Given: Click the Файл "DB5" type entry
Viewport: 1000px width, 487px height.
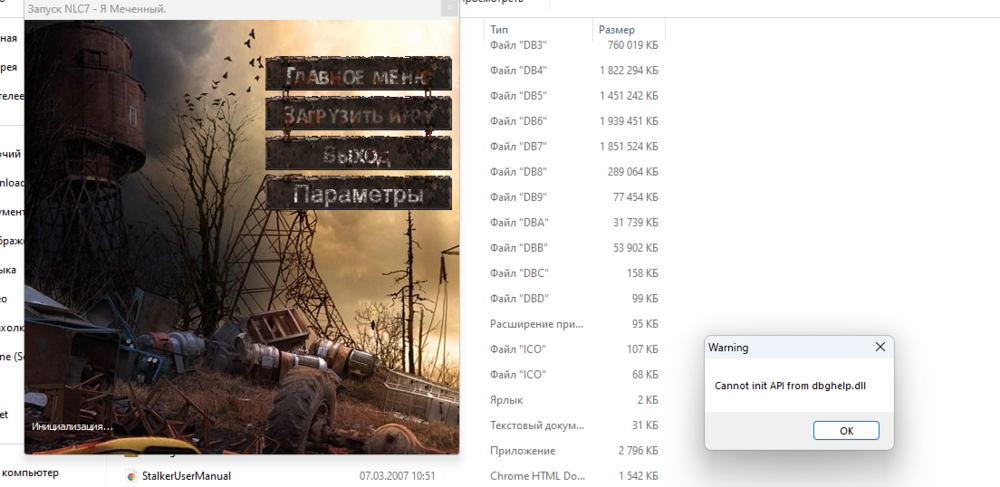Looking at the screenshot, I should click(x=518, y=96).
